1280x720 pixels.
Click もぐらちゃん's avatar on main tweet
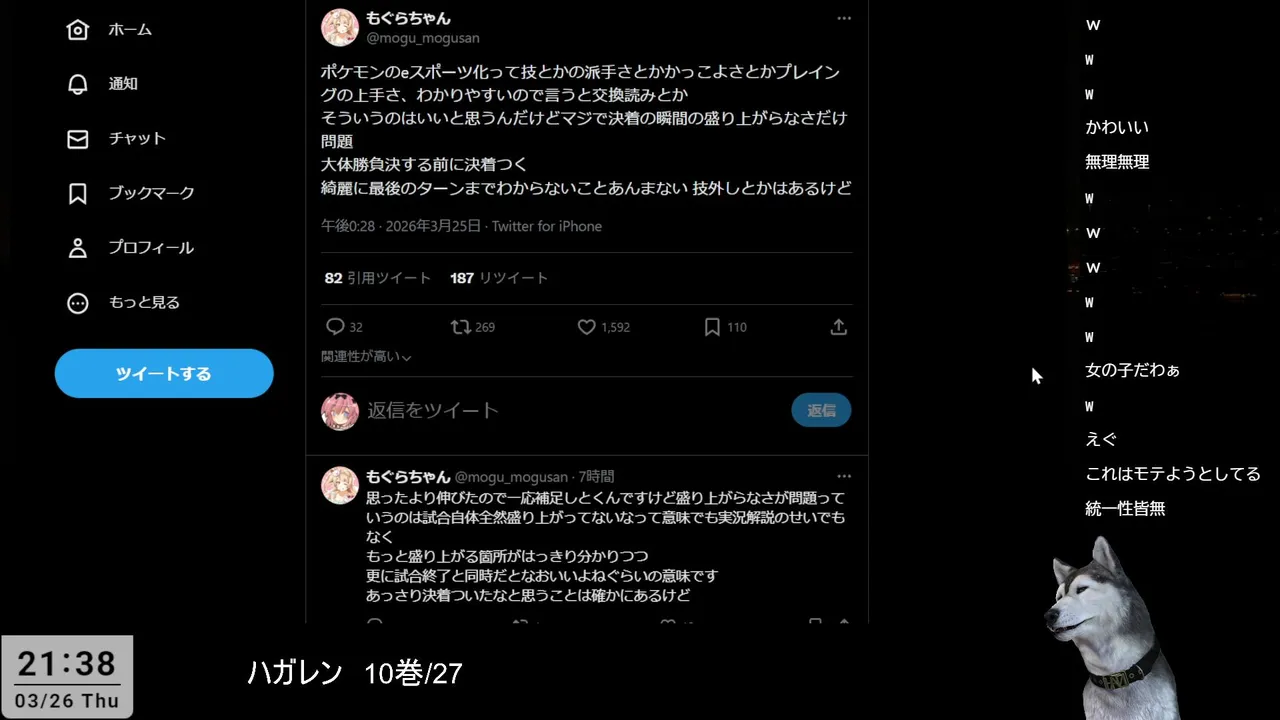coord(340,28)
